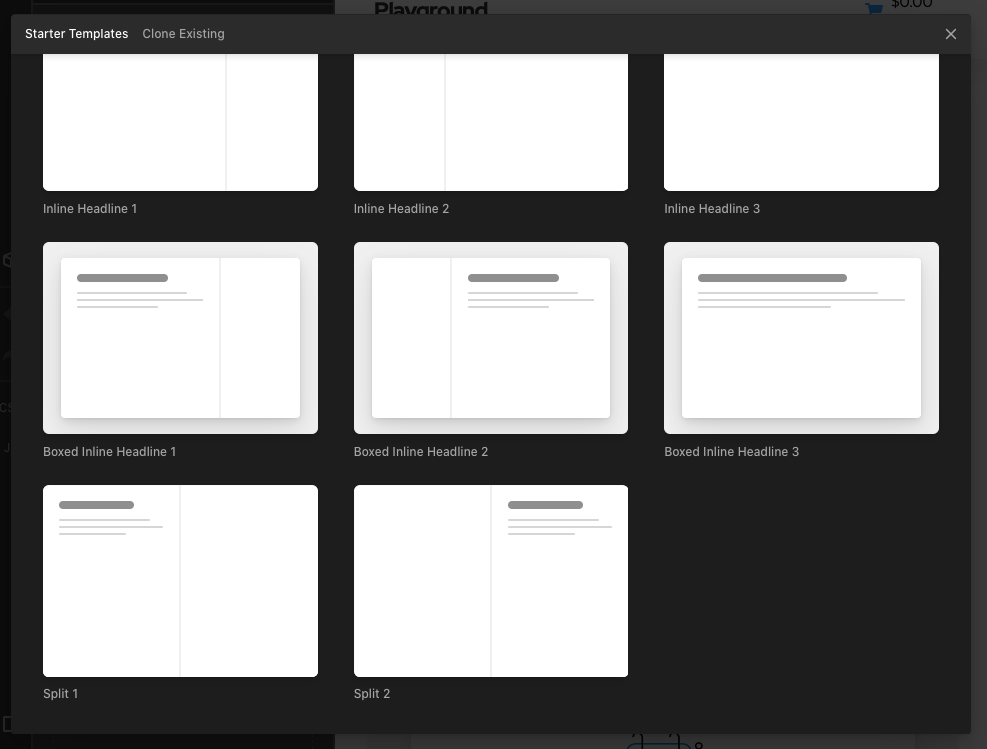This screenshot has width=987, height=749.
Task: Pick the Boxed Inline Headline 3 thumbnail
Action: (x=801, y=338)
